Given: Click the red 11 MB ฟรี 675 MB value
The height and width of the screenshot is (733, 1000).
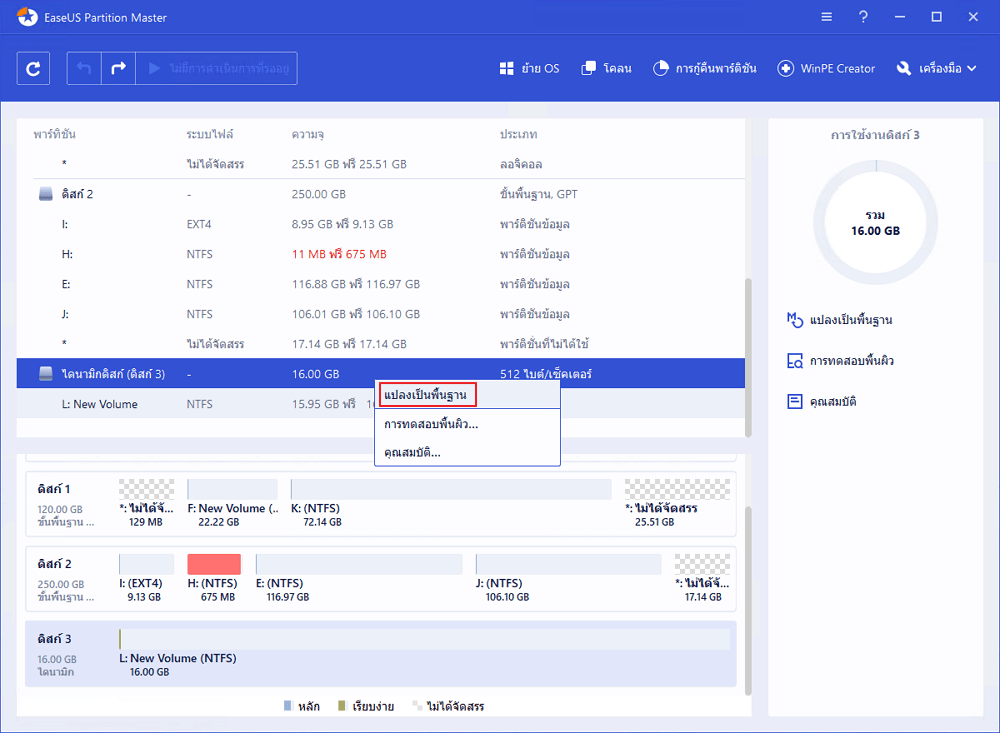Looking at the screenshot, I should coord(339,254).
